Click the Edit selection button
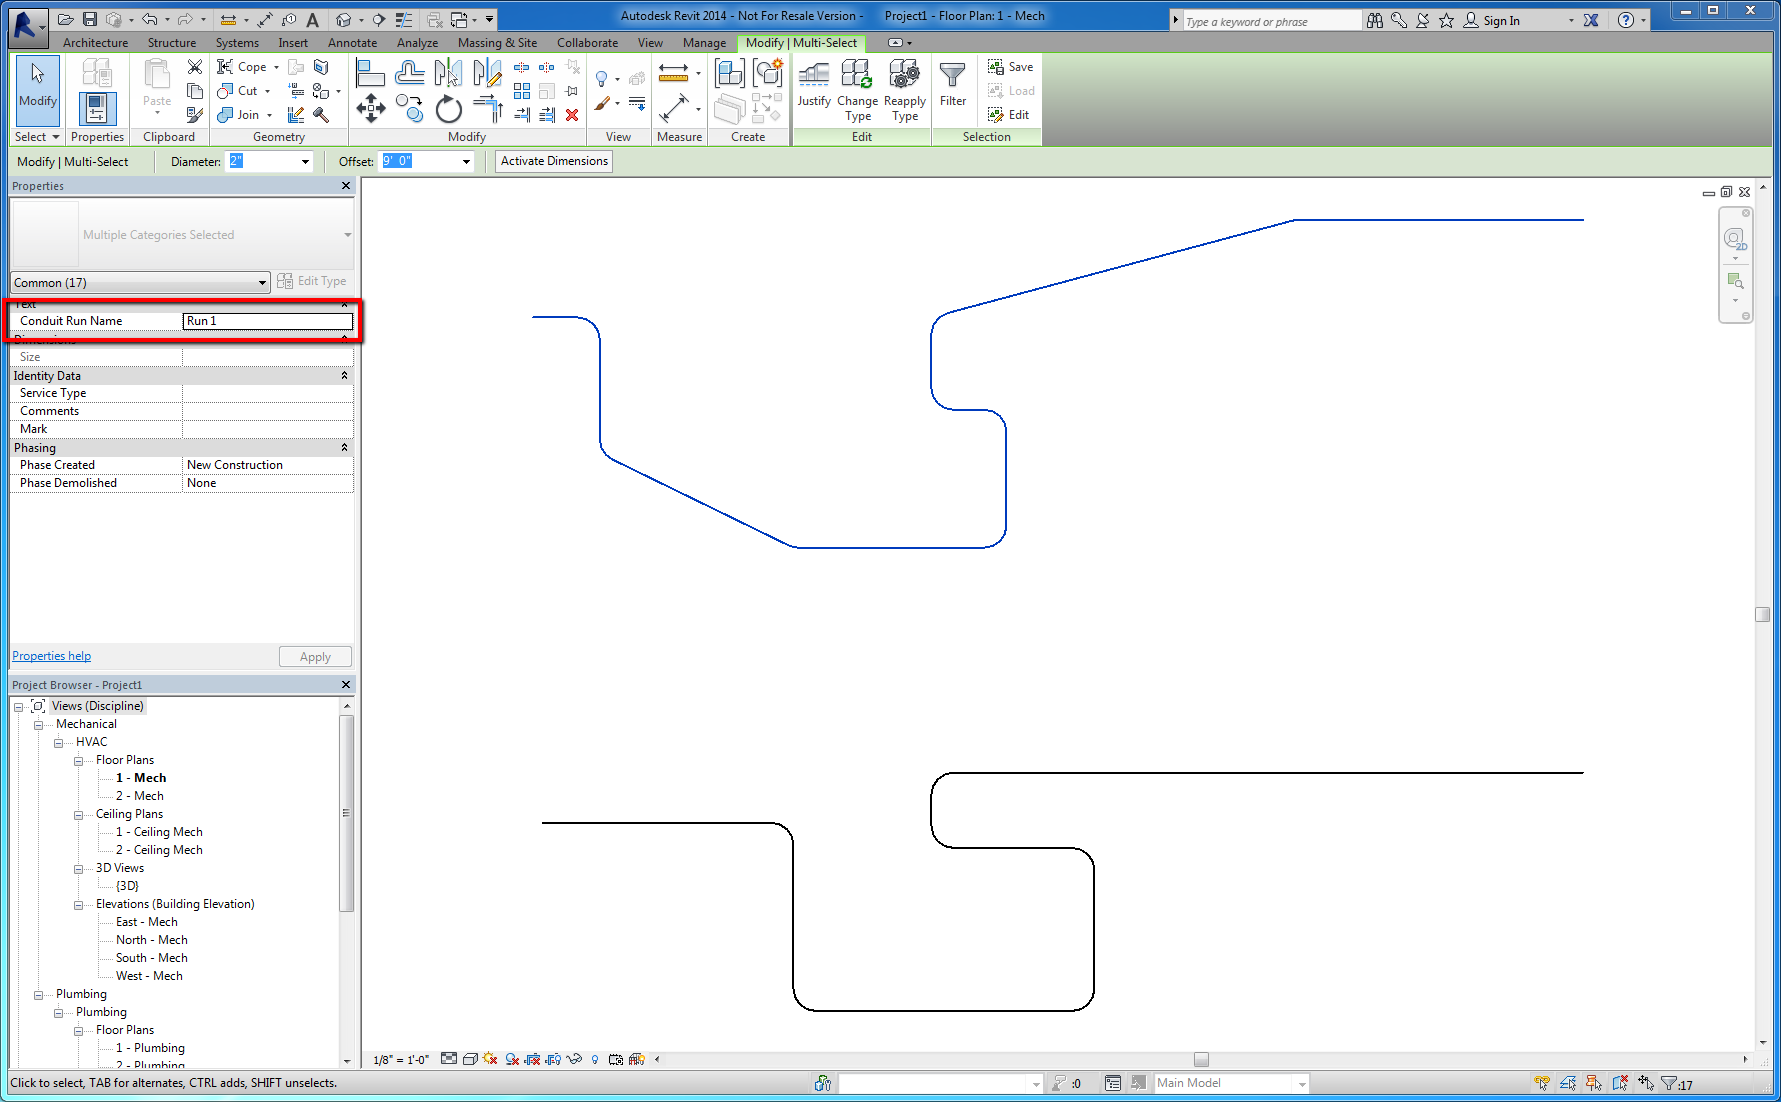The height and width of the screenshot is (1102, 1781). pos(1009,115)
